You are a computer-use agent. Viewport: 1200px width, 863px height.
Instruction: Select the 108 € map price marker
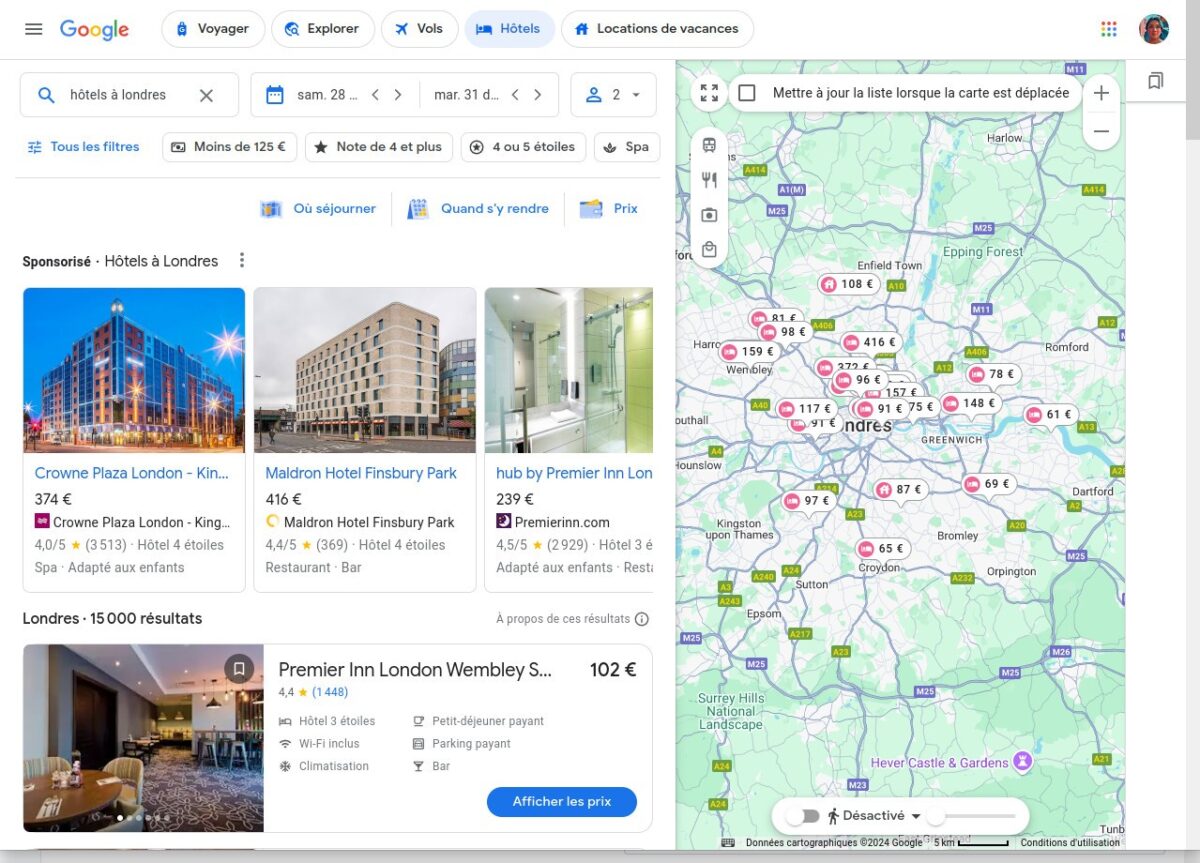848,284
